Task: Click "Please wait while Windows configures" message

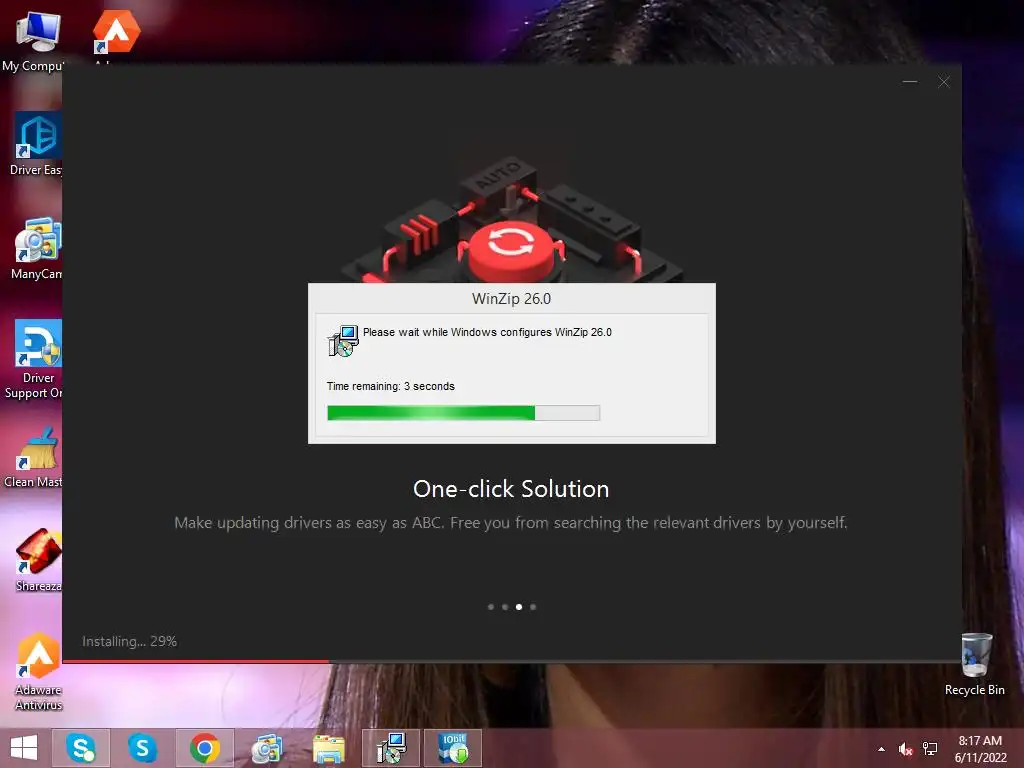Action: [x=487, y=332]
